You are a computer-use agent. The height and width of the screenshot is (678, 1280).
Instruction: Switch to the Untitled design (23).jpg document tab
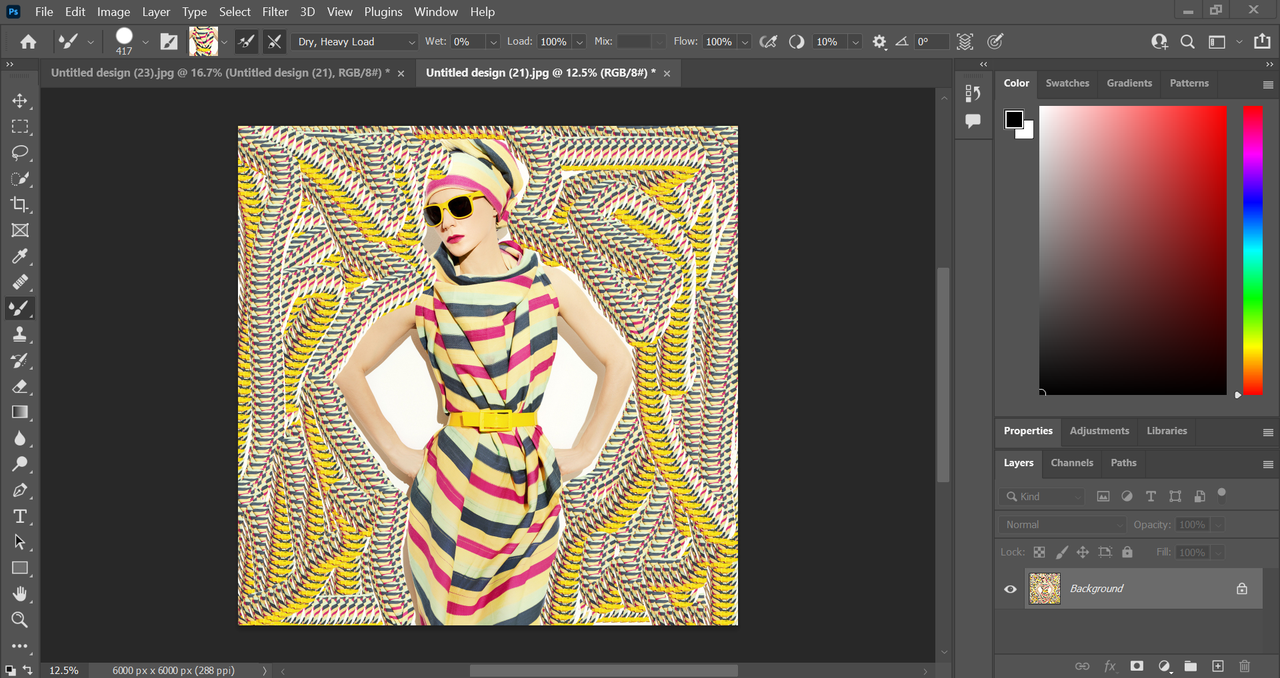[219, 73]
